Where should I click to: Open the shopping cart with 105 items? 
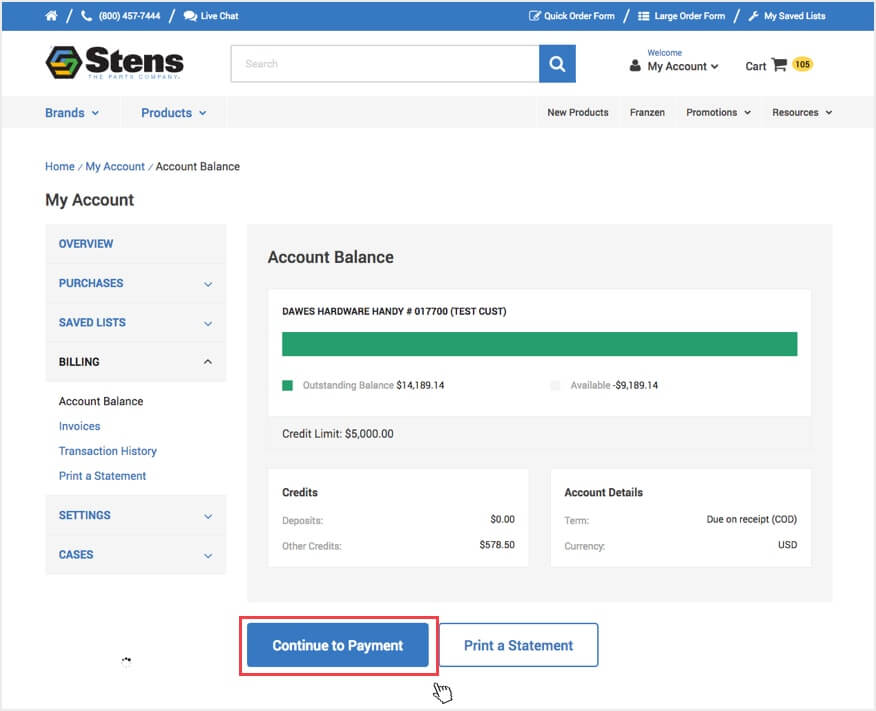[779, 64]
